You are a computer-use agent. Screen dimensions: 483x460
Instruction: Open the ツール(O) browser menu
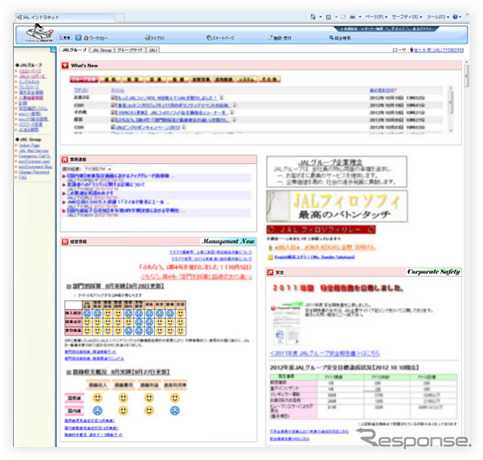[438, 17]
